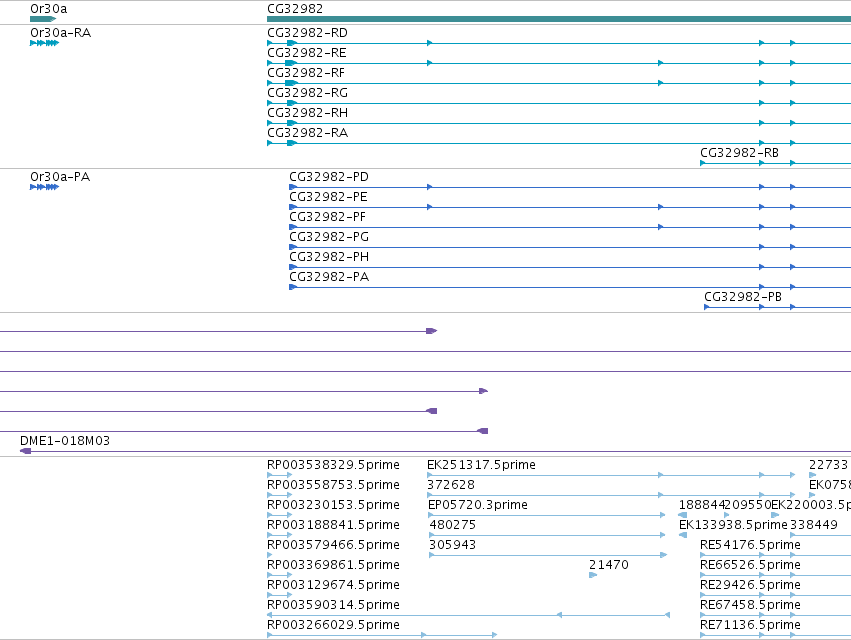Select protein CG32982-PG label

point(329,237)
